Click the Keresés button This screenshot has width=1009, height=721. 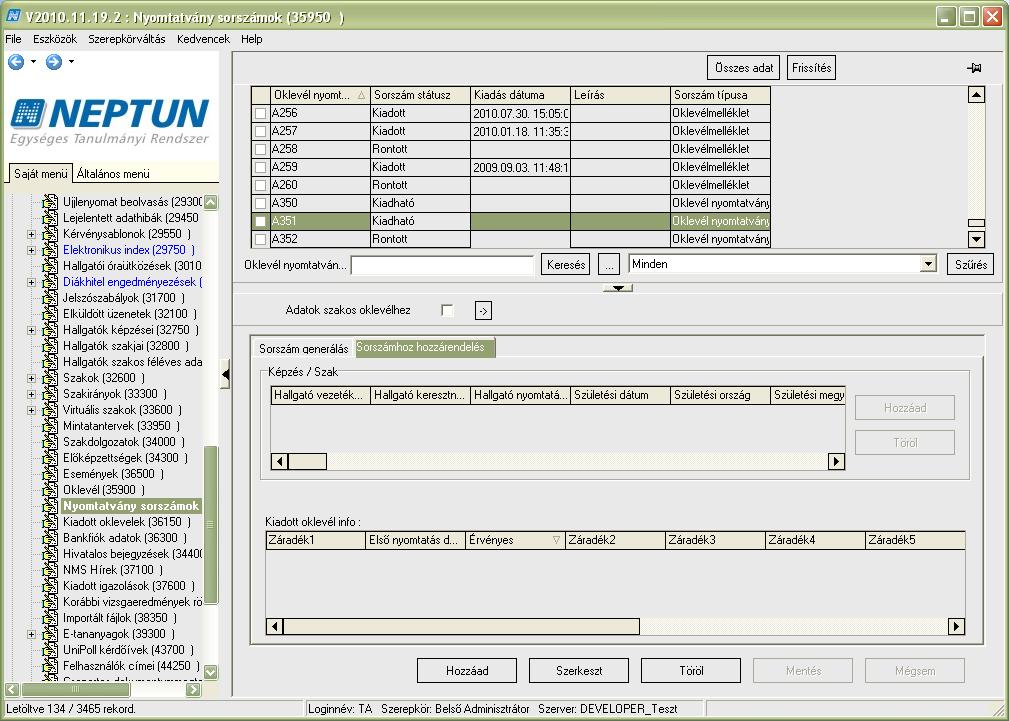(x=566, y=265)
